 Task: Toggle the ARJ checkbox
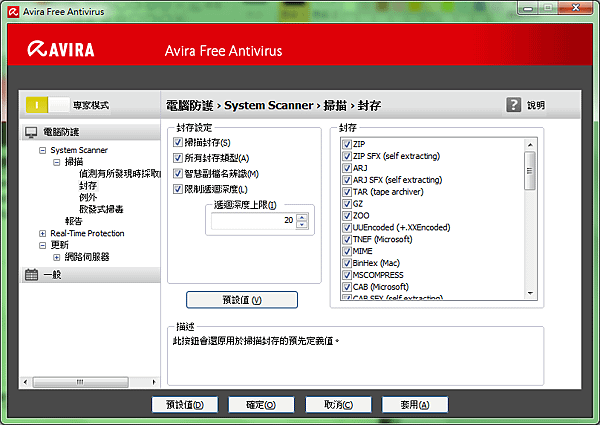tap(347, 168)
